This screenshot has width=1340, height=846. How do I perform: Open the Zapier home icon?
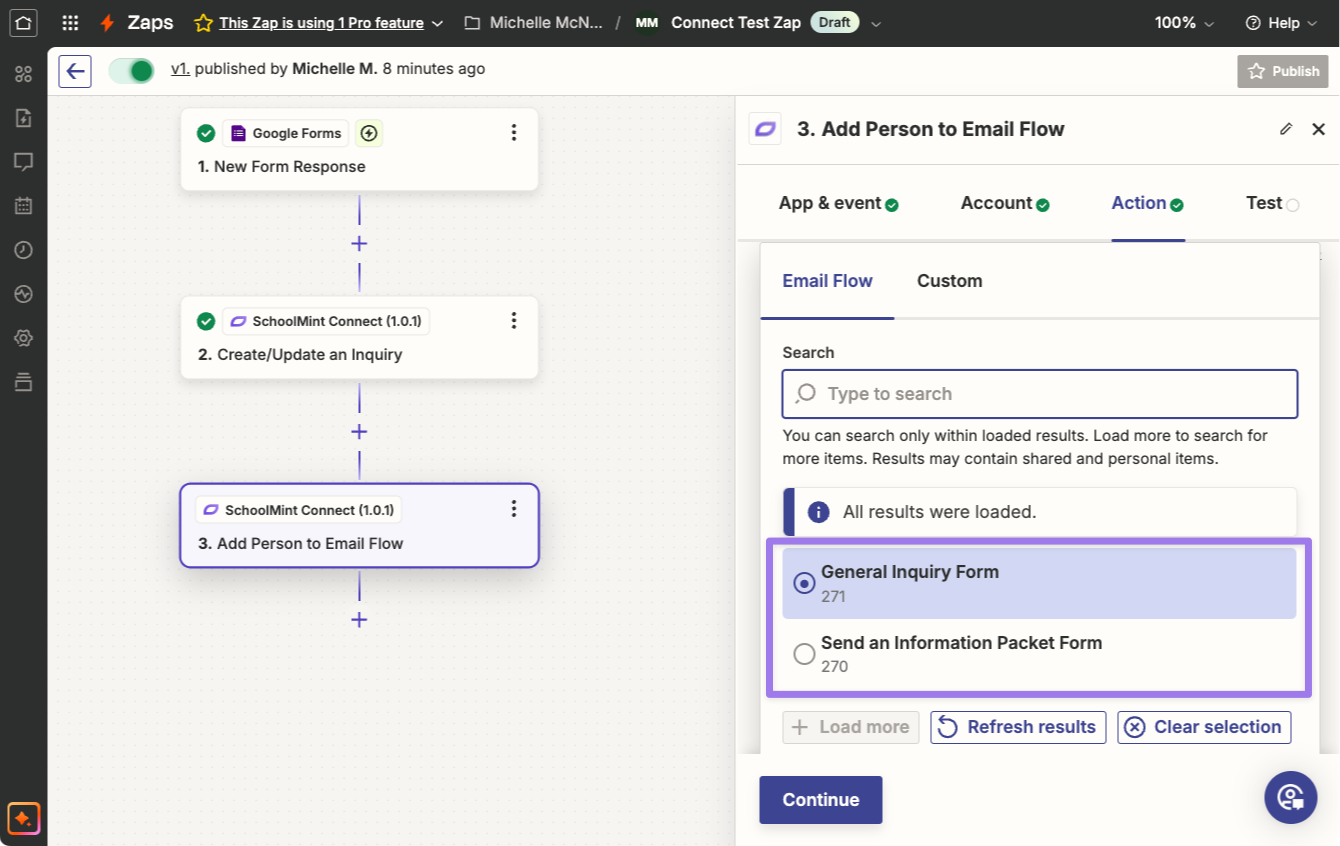click(24, 22)
